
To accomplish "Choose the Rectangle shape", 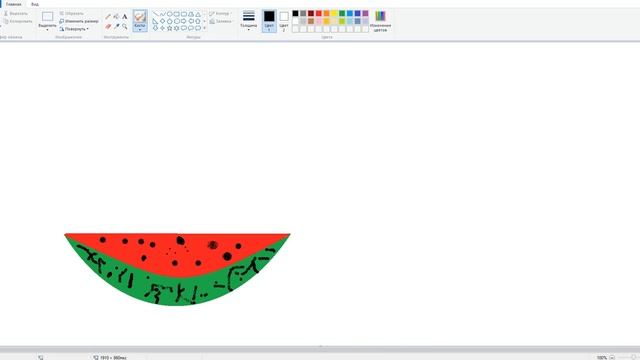I will coord(177,14).
